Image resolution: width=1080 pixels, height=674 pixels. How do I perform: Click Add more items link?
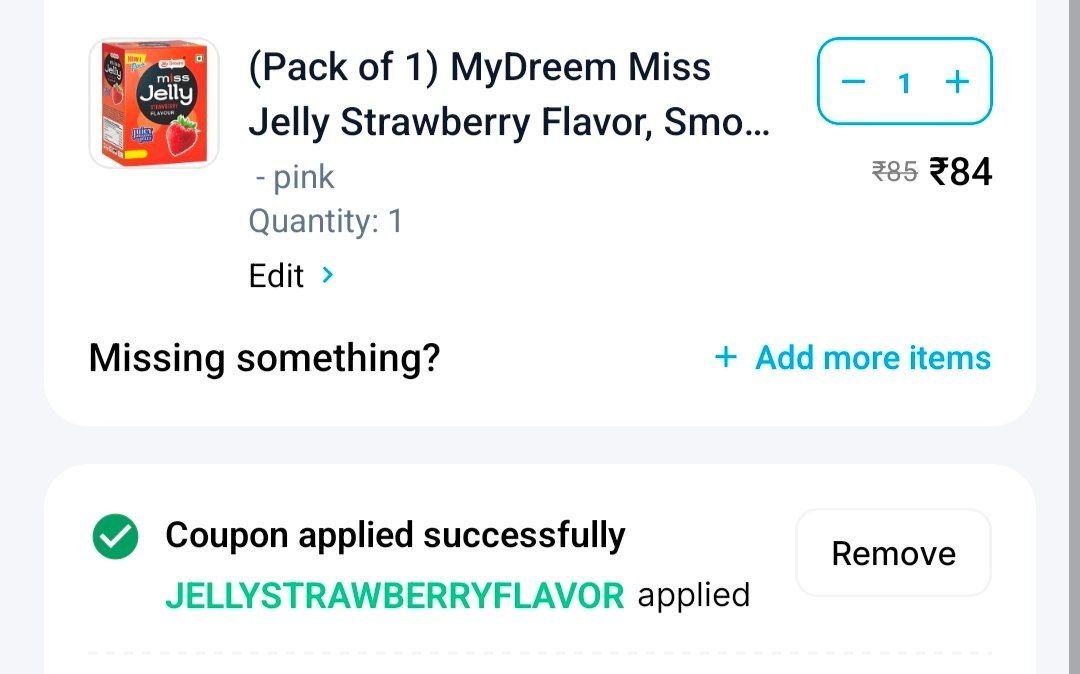coord(873,357)
